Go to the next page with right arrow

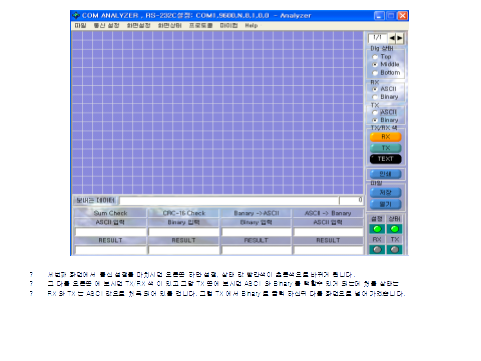click(399, 38)
